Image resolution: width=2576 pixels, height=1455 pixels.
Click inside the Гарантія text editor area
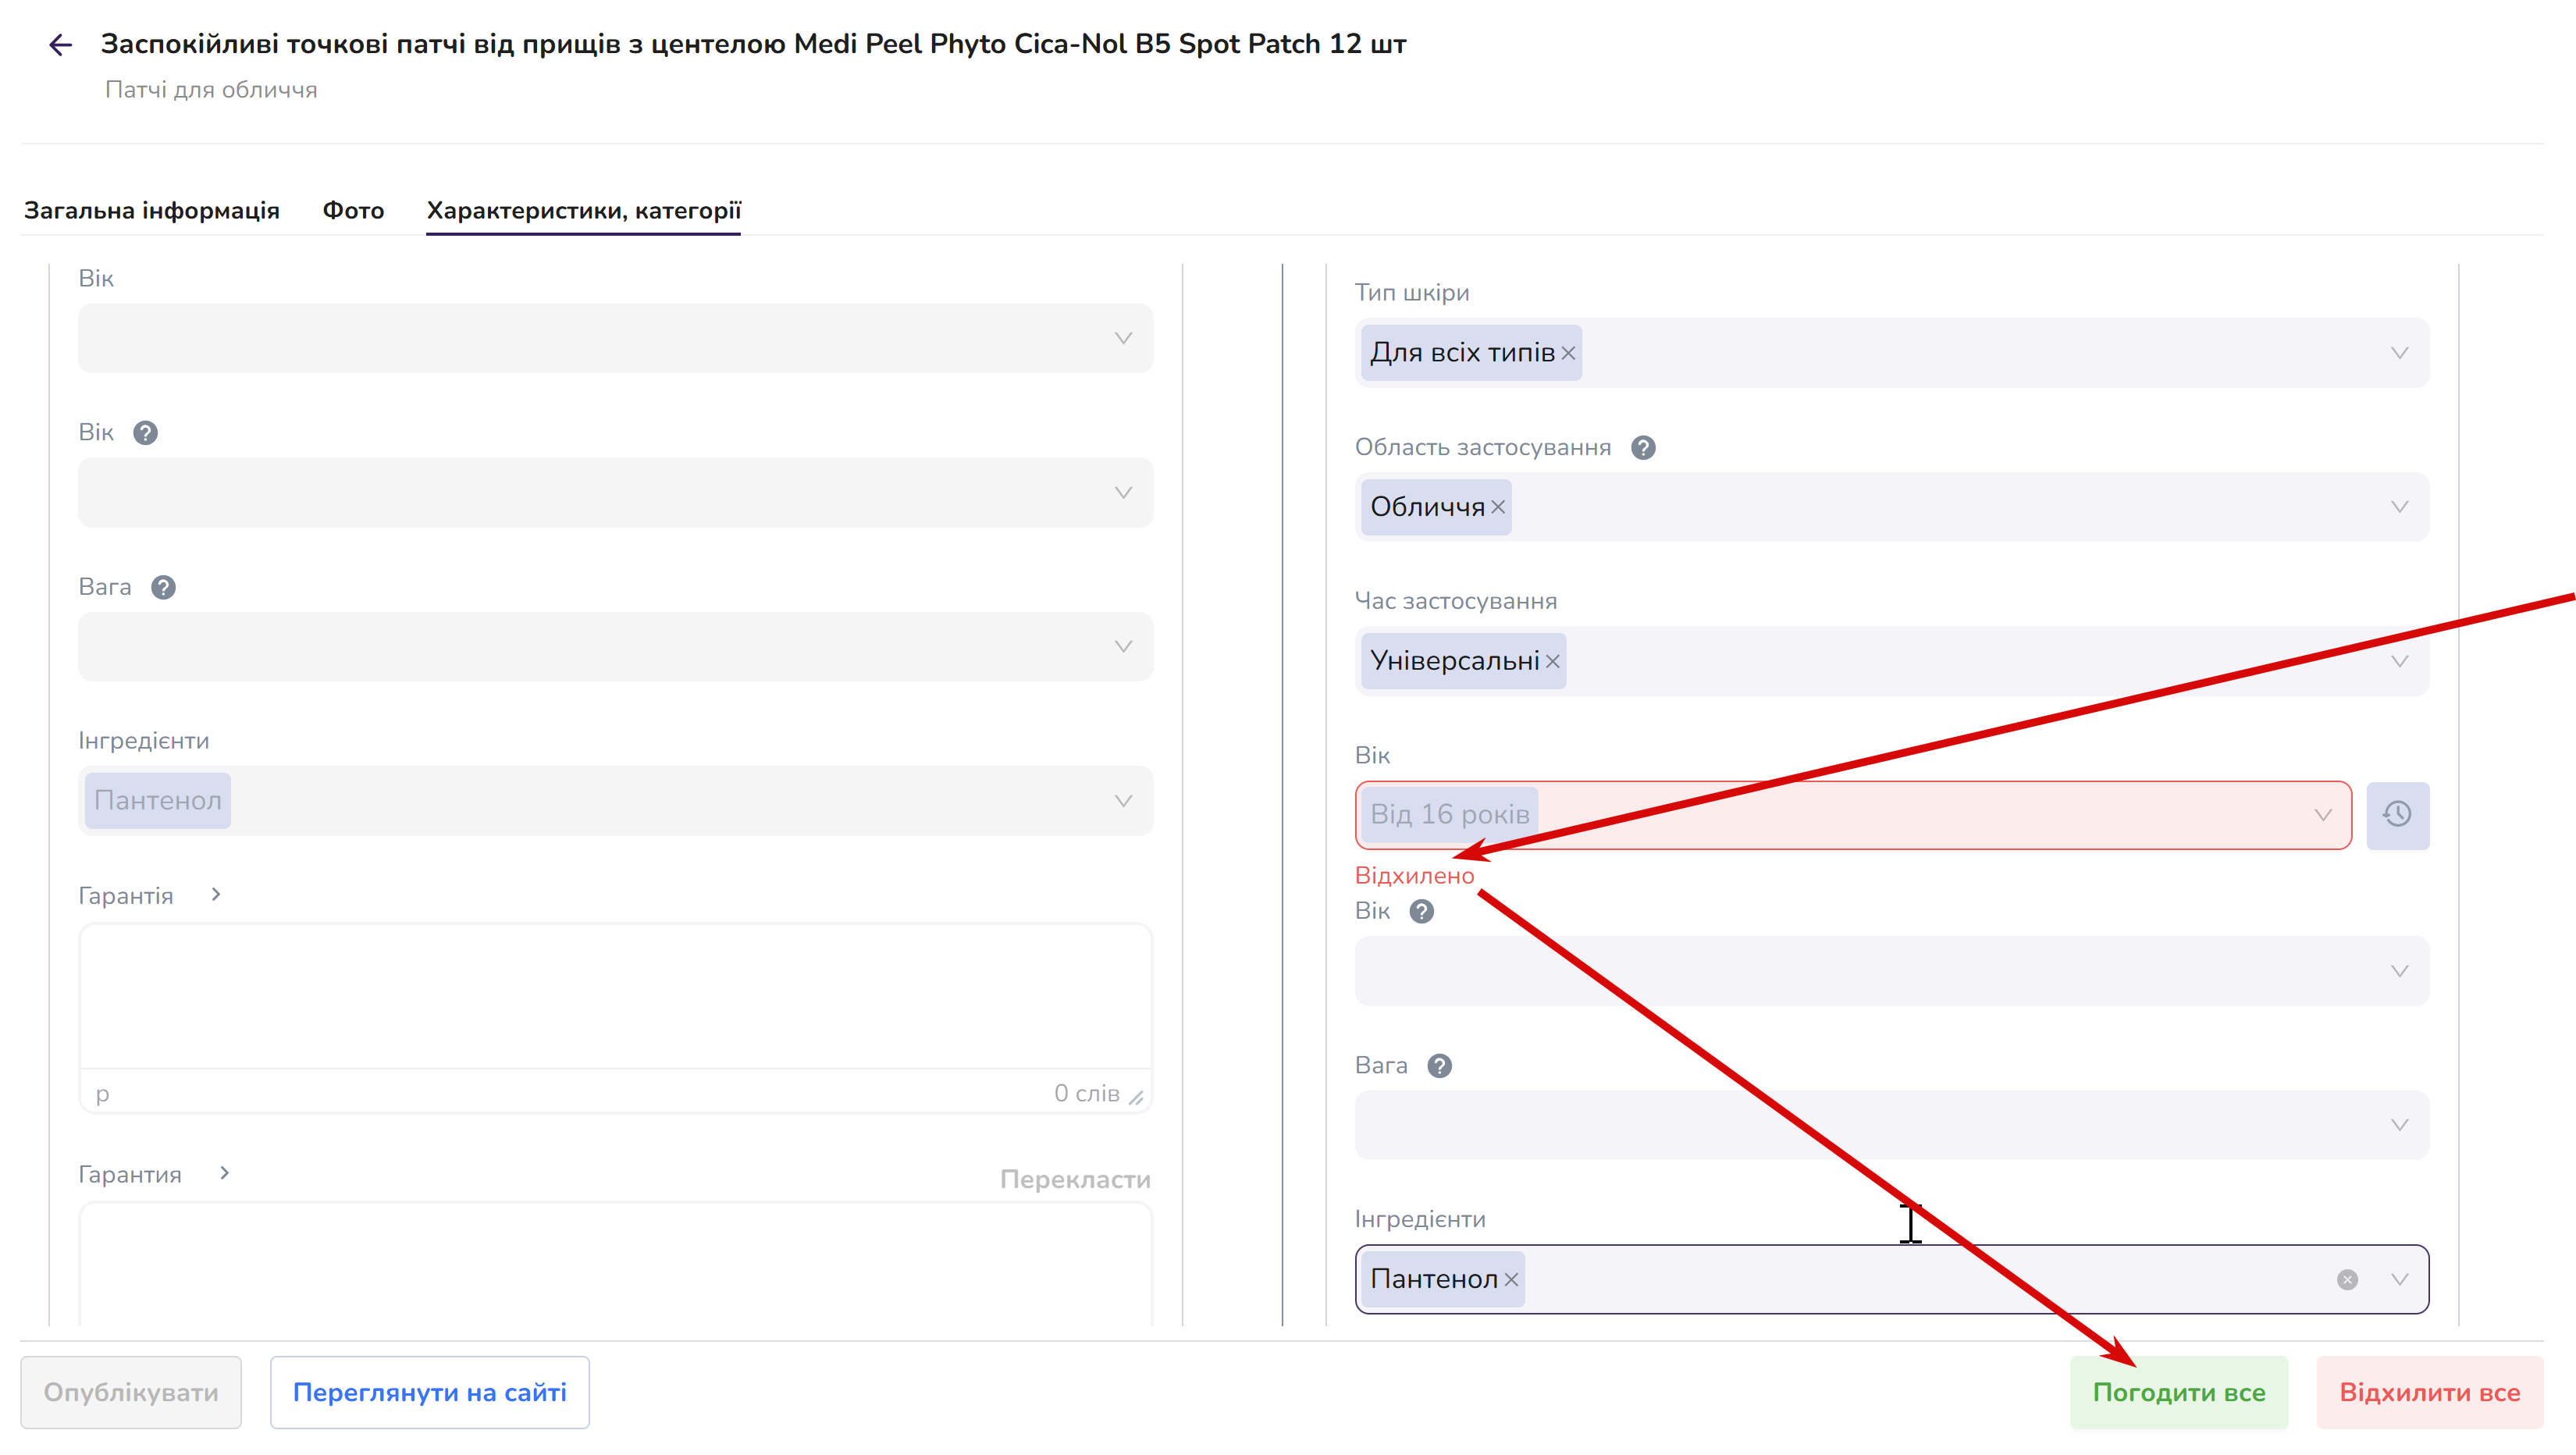616,996
